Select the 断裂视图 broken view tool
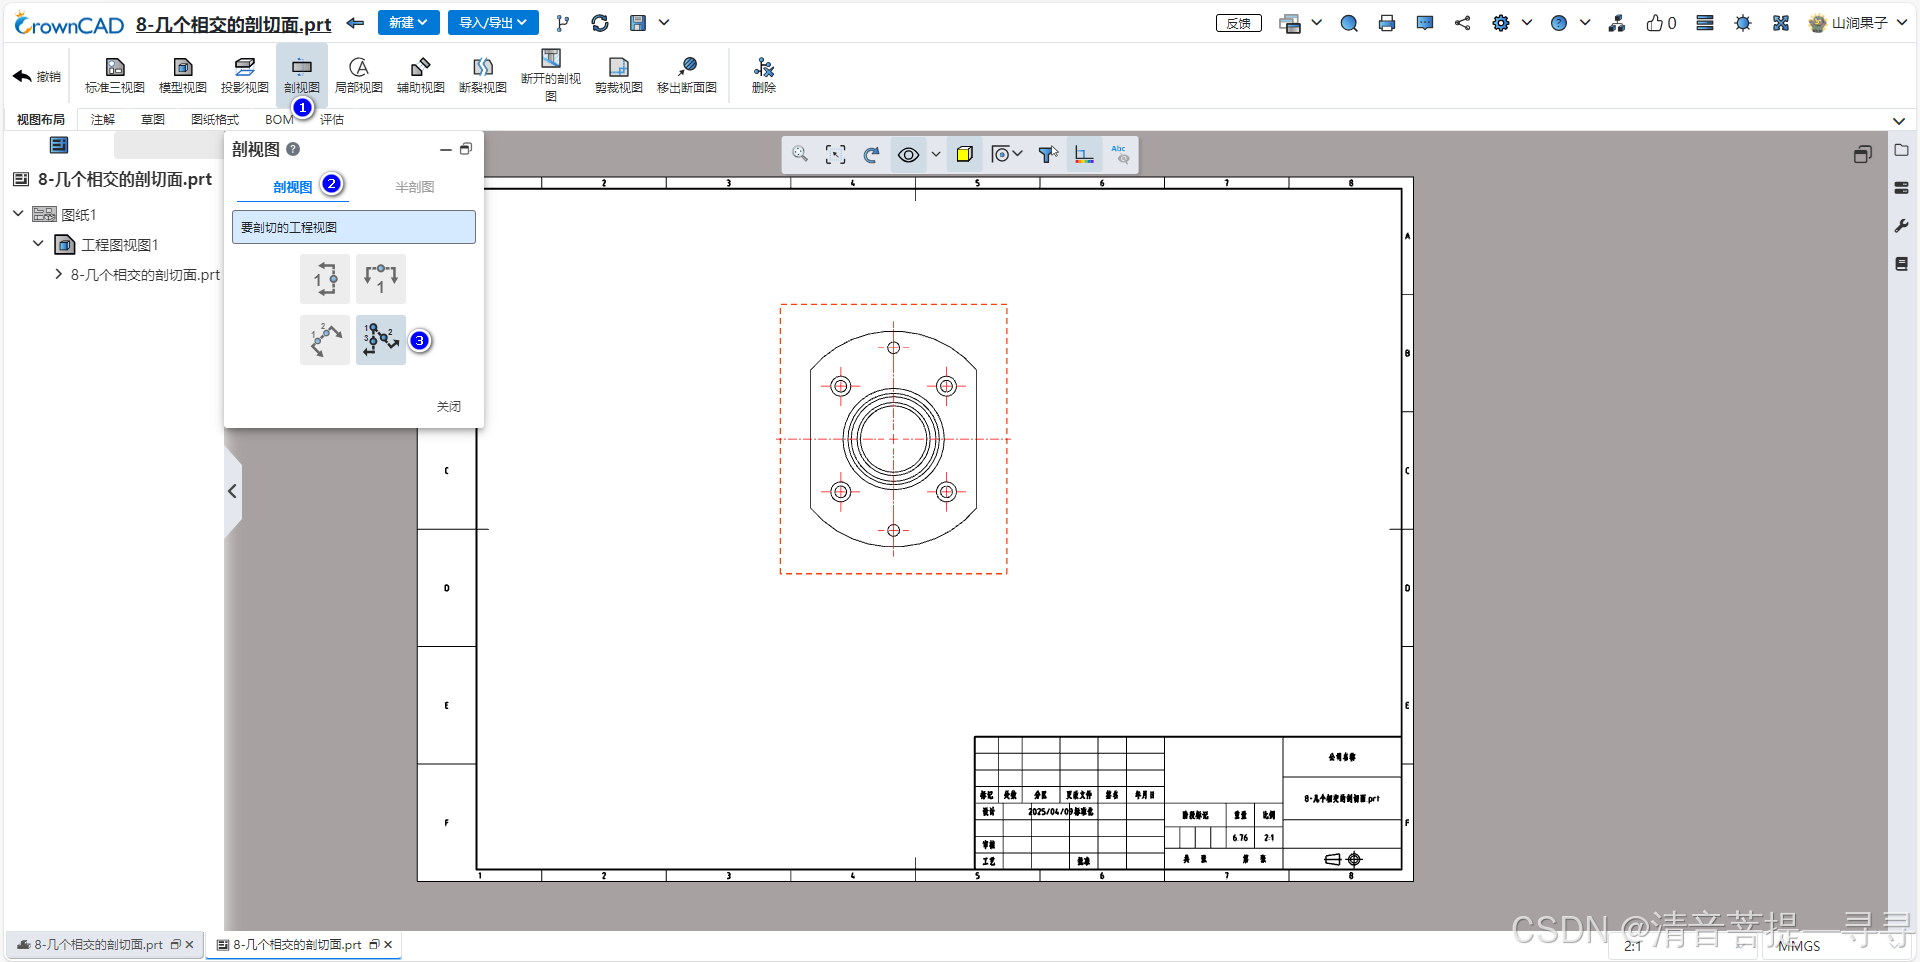The image size is (1920, 962). point(483,75)
